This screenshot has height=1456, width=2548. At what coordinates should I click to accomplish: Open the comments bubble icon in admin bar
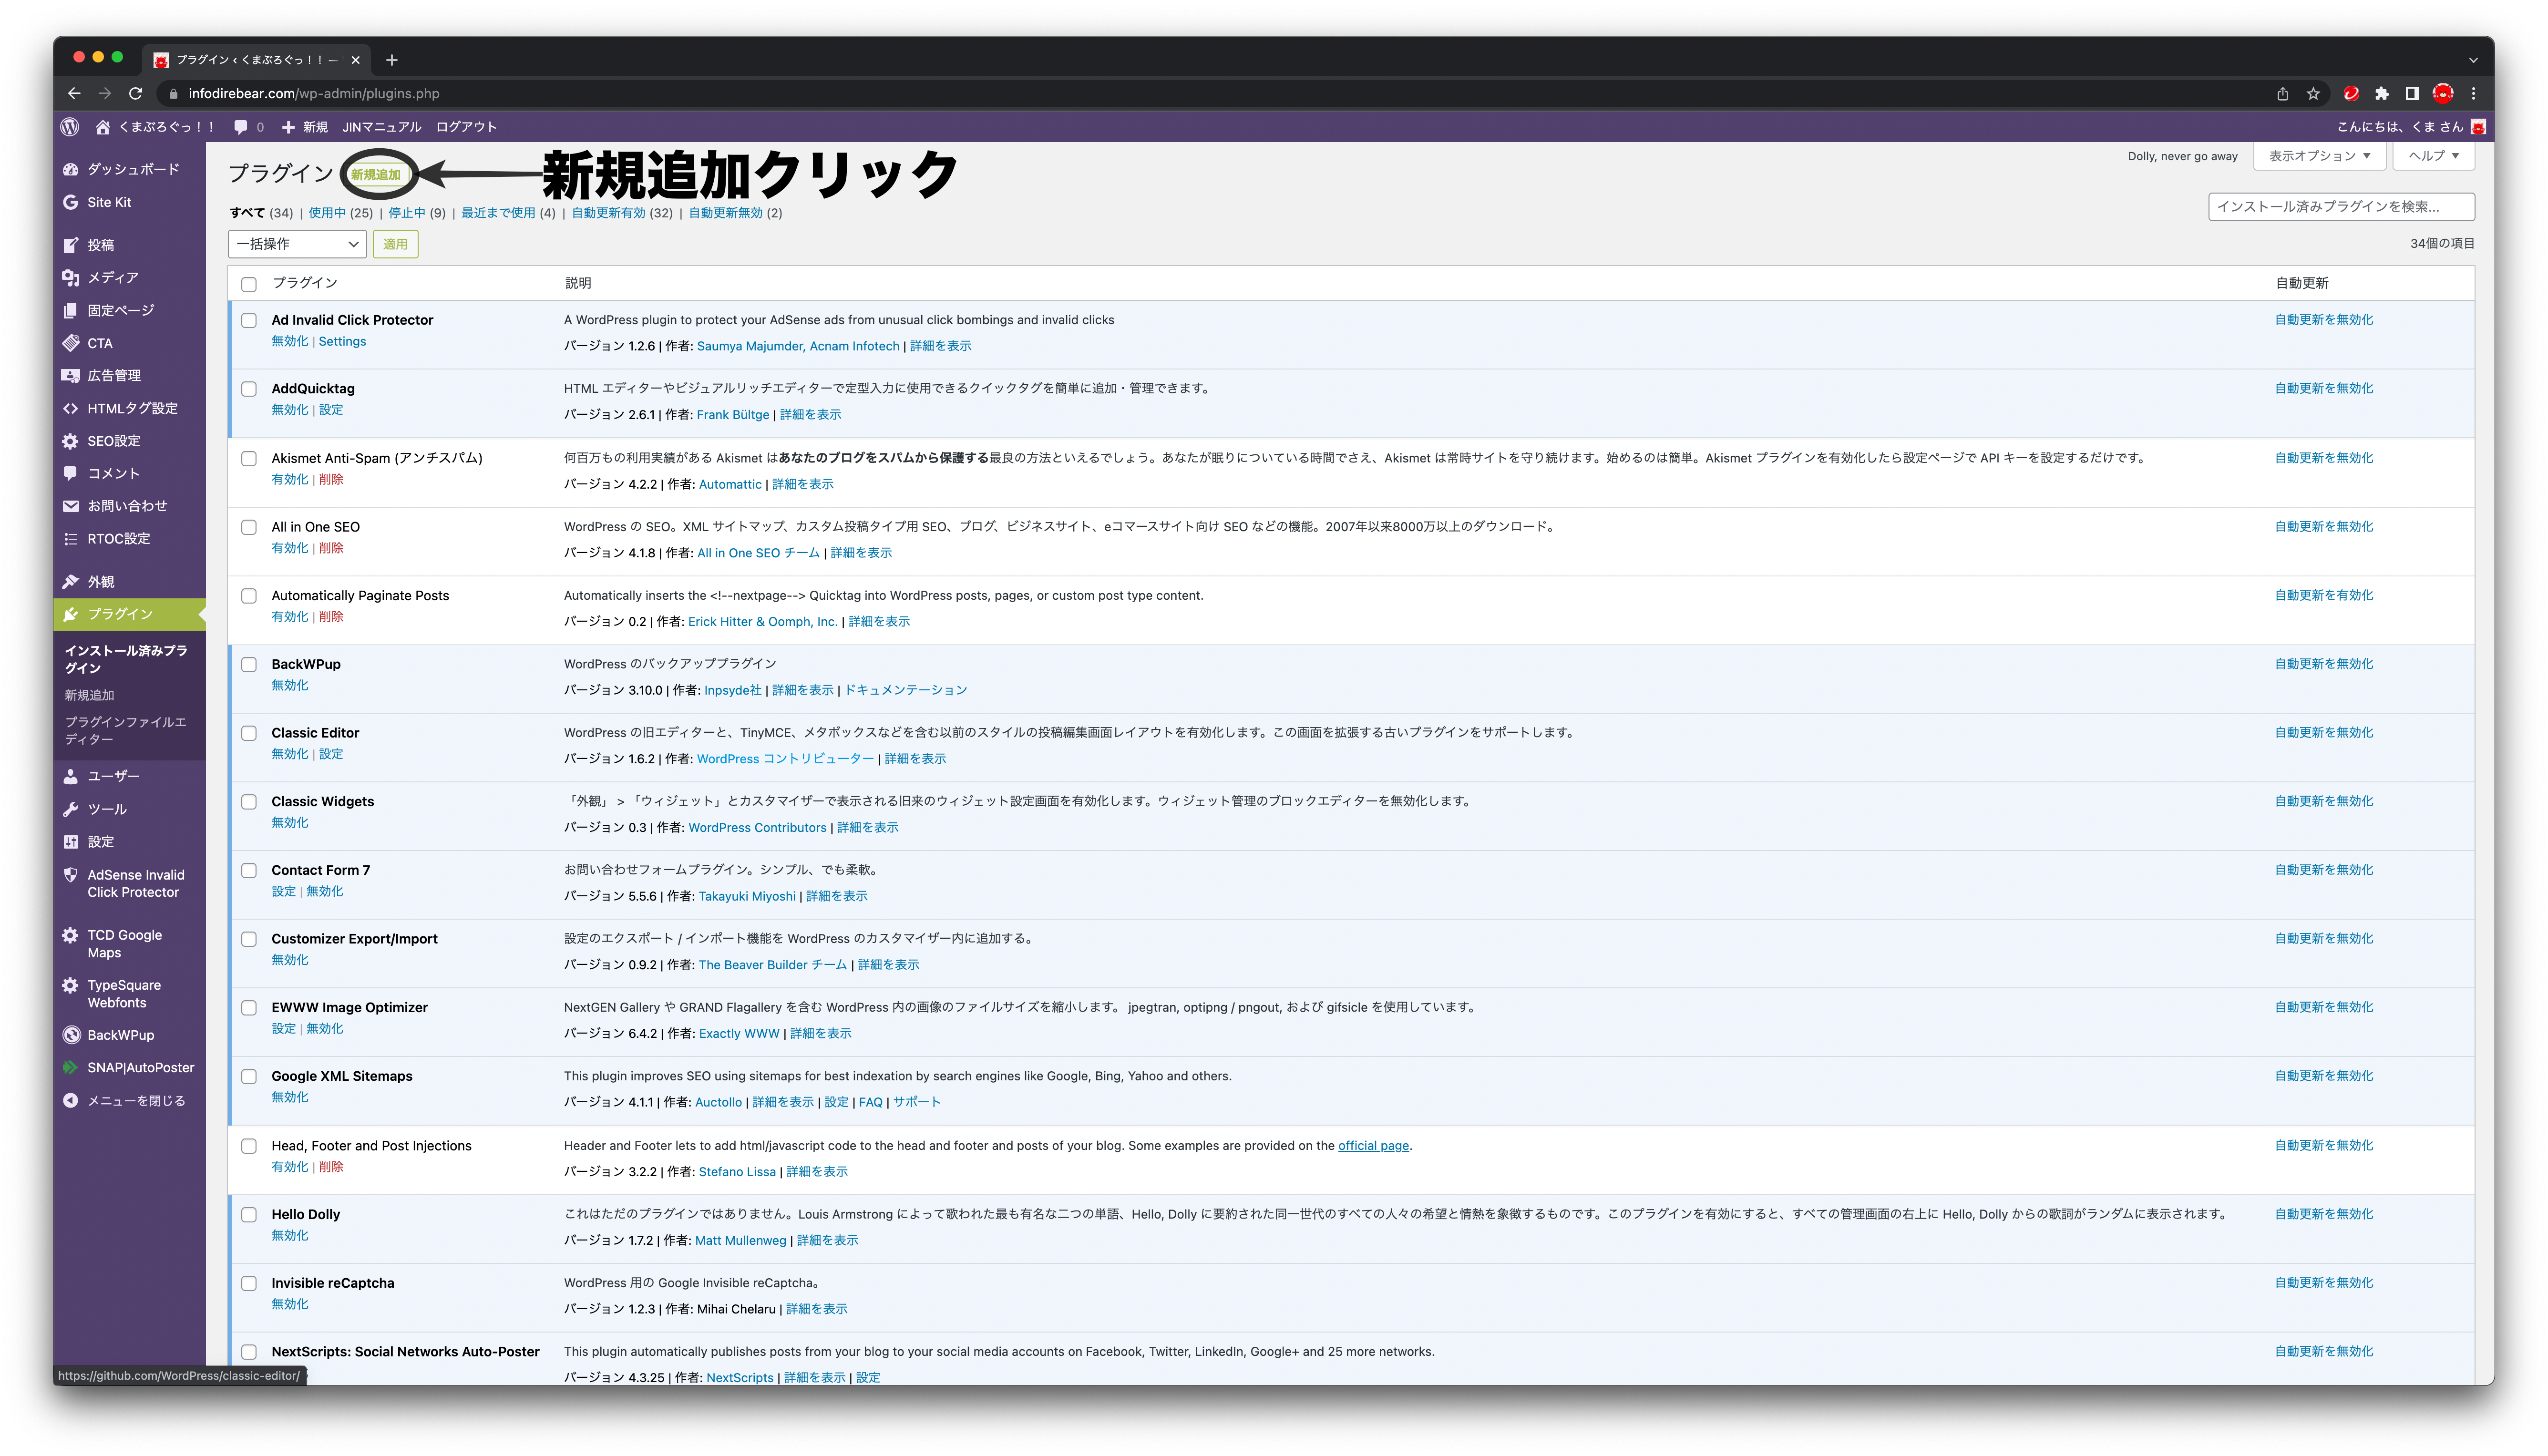click(240, 127)
